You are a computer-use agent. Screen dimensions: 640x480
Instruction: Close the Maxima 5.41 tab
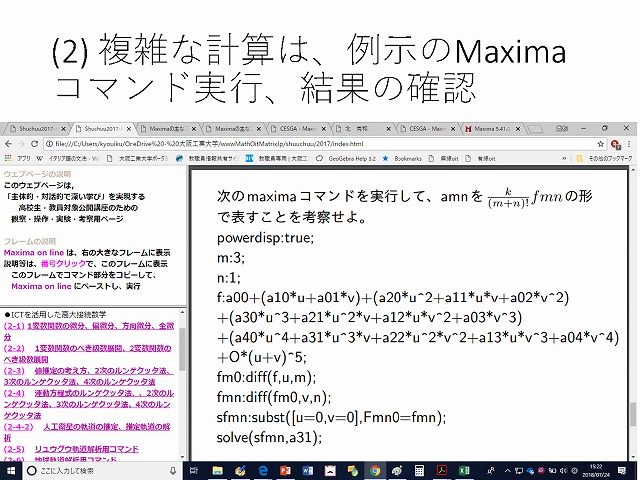(x=518, y=129)
